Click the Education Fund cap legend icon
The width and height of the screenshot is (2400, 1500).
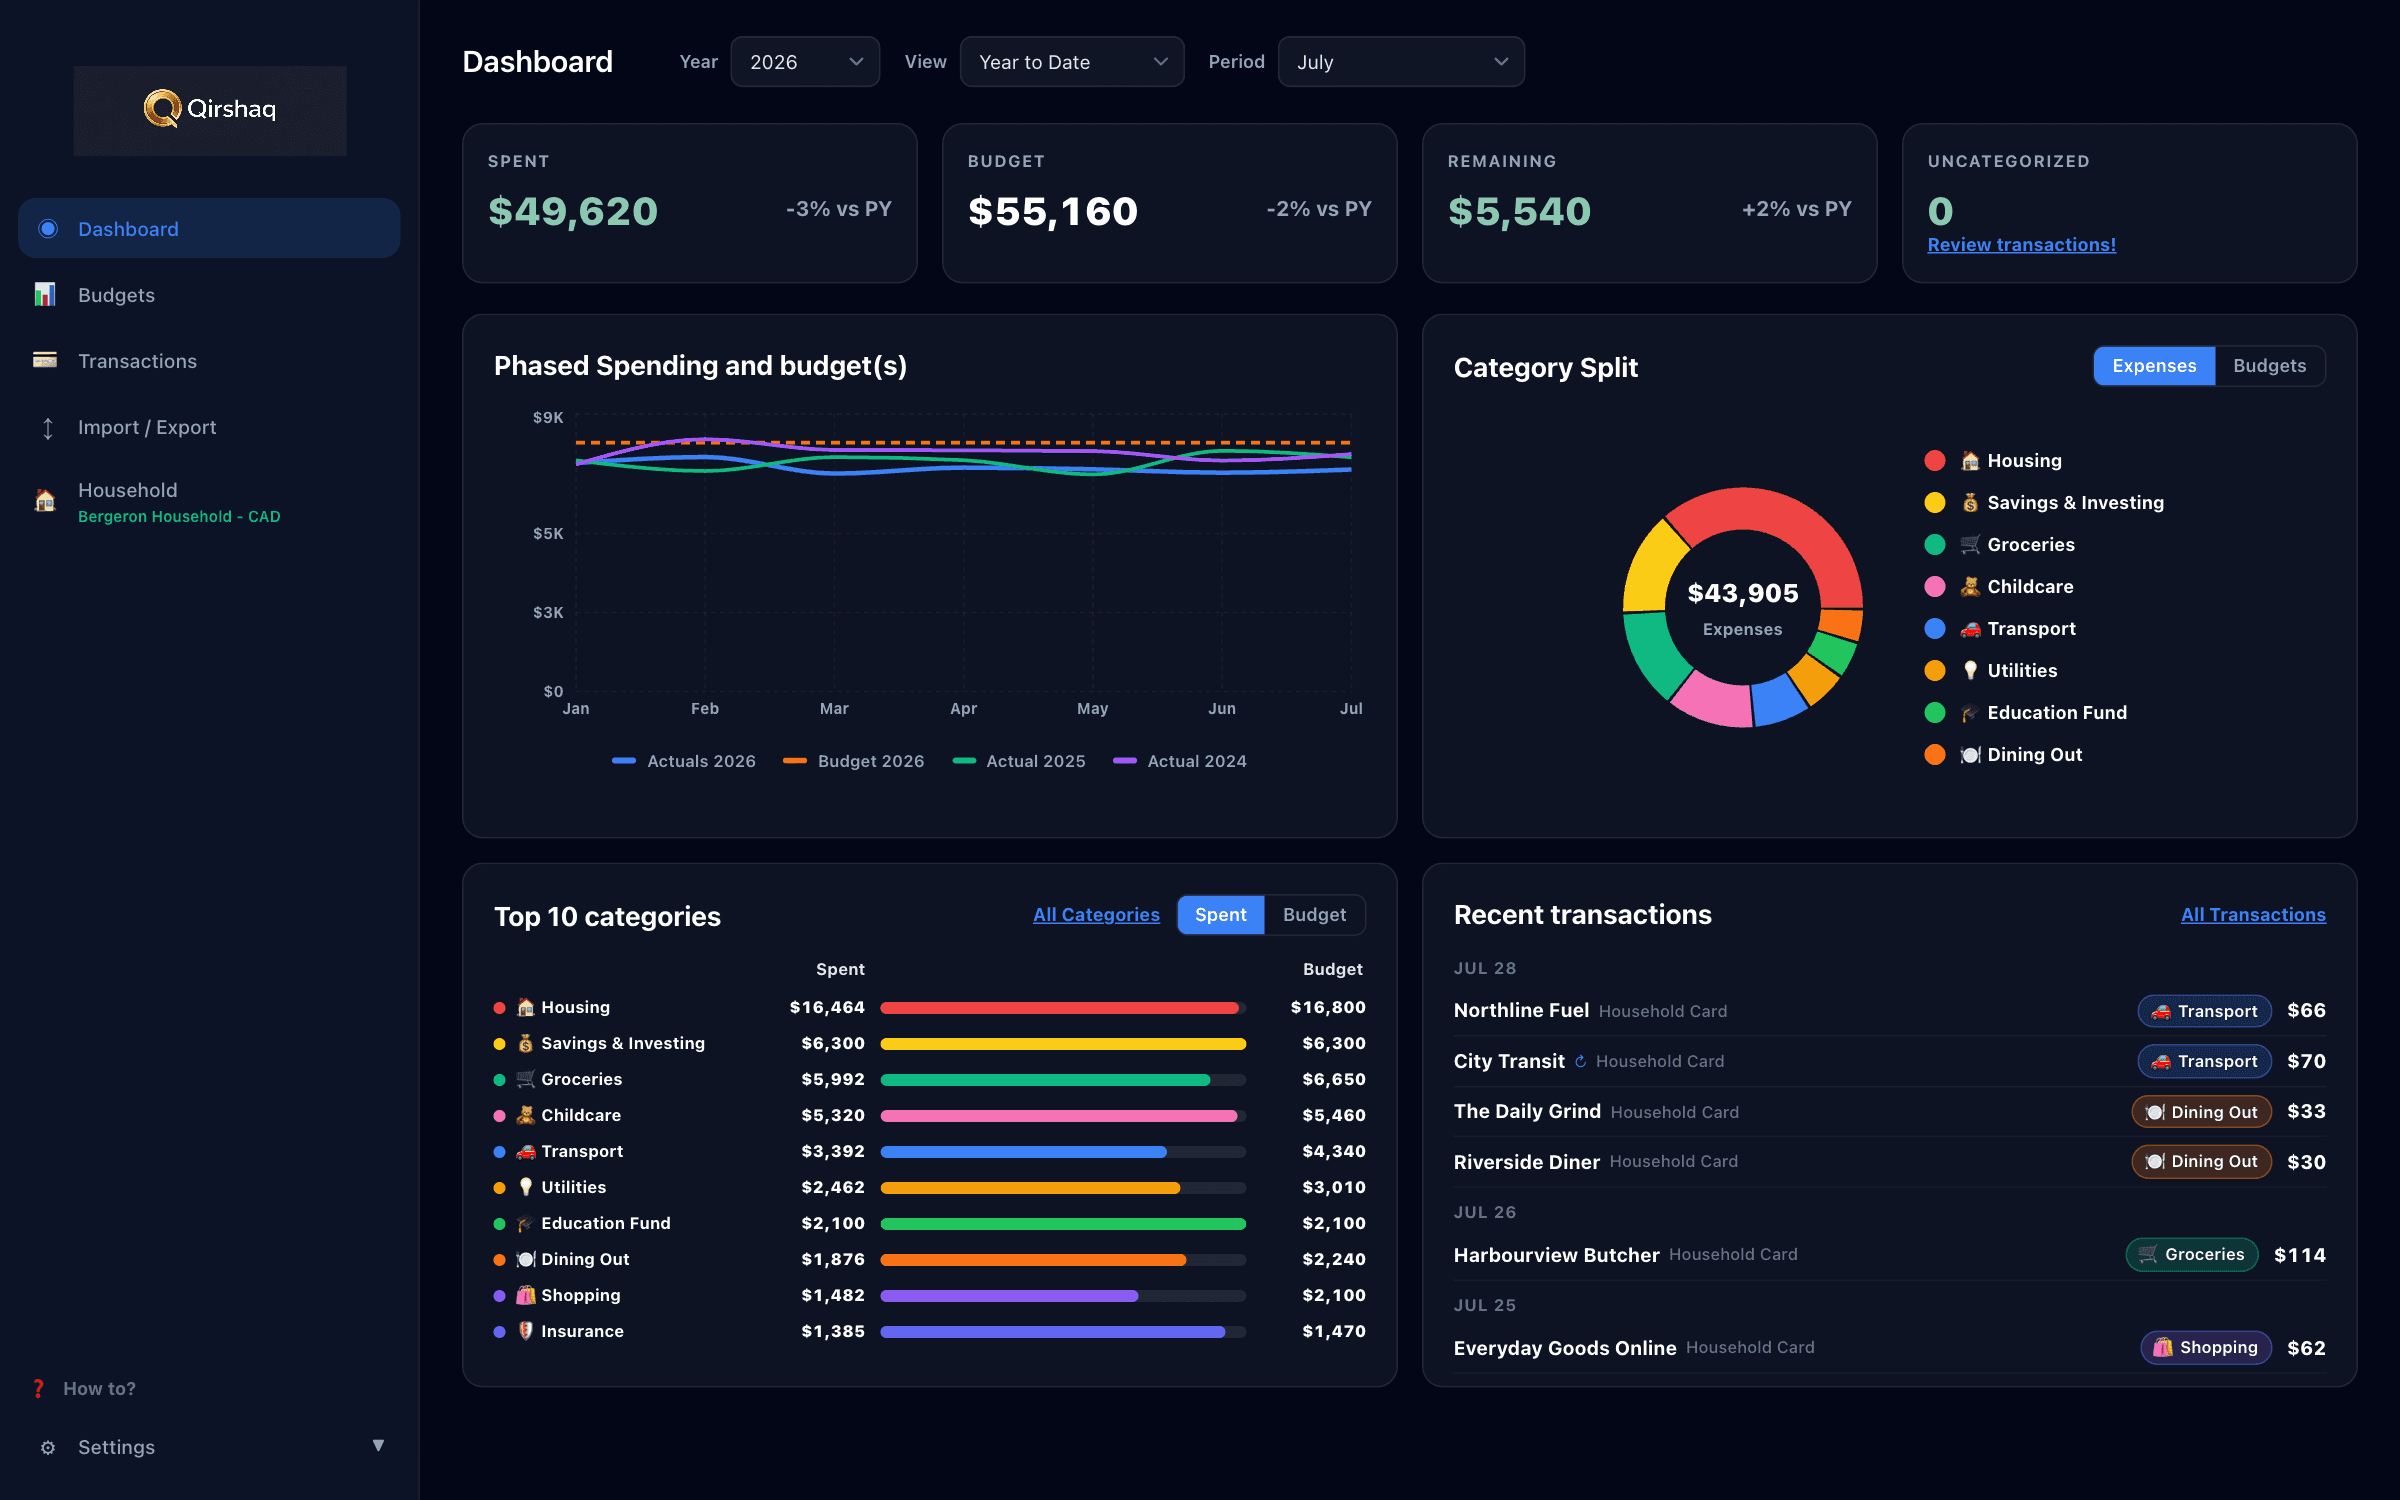(x=1970, y=712)
